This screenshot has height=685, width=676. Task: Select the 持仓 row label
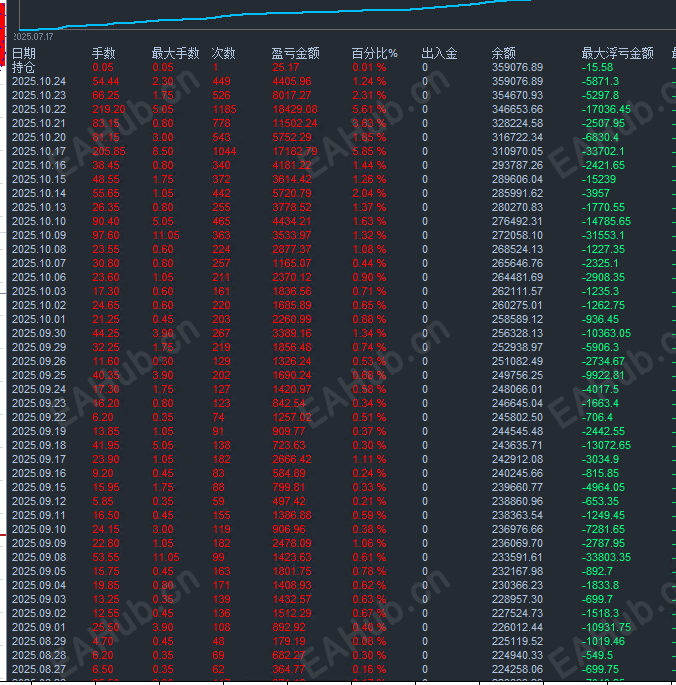point(23,68)
